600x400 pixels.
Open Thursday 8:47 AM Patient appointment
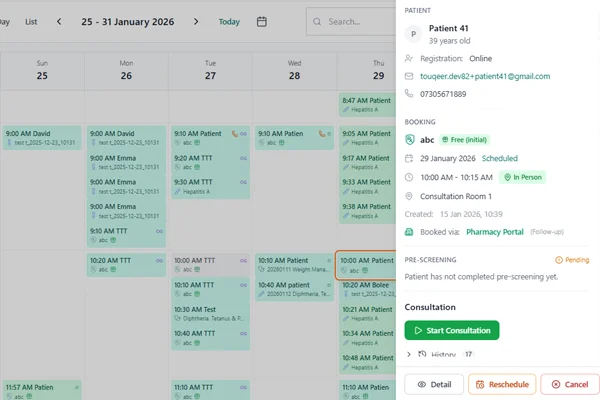(367, 104)
